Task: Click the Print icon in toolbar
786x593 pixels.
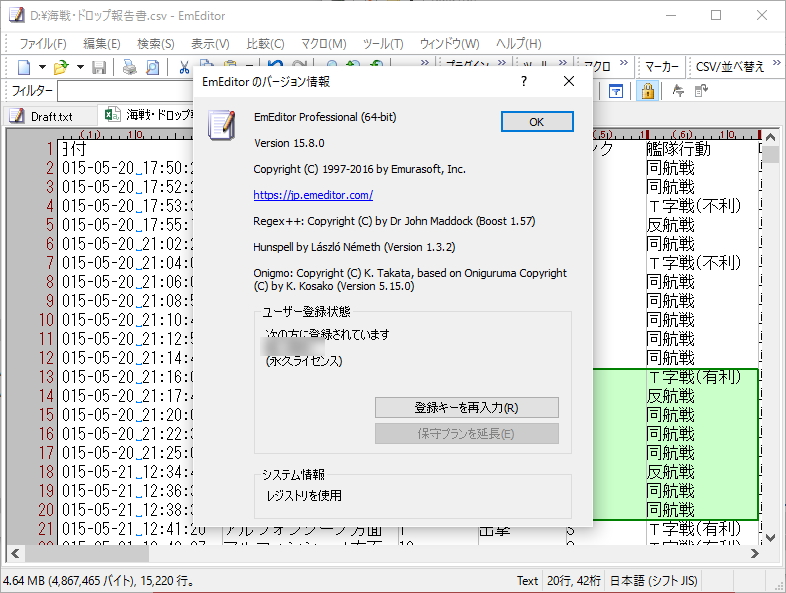Action: click(x=129, y=67)
